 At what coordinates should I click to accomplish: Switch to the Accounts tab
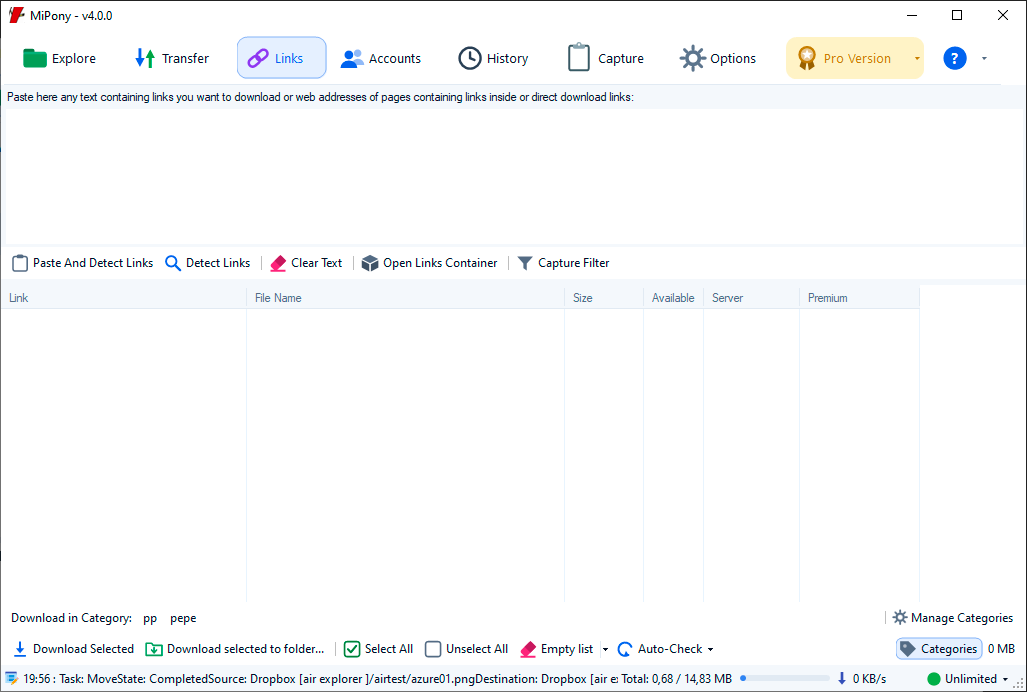coord(381,58)
